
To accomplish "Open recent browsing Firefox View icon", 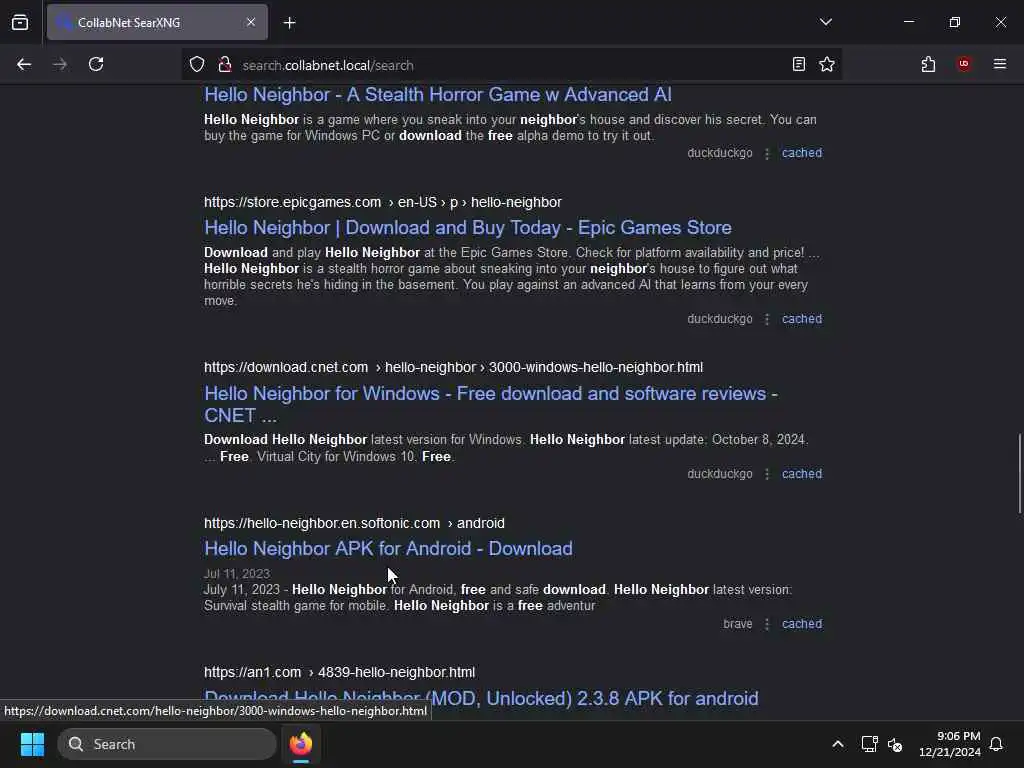I will [x=20, y=22].
